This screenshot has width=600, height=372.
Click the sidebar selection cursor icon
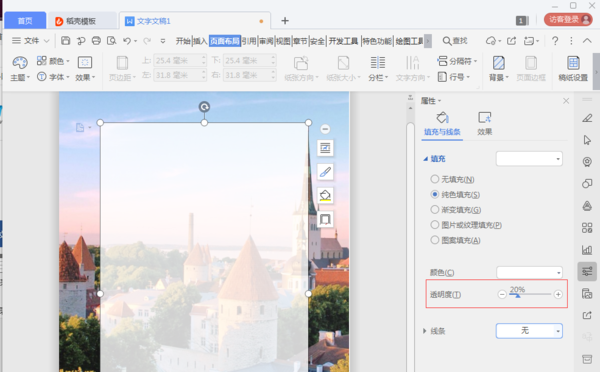coord(587,140)
